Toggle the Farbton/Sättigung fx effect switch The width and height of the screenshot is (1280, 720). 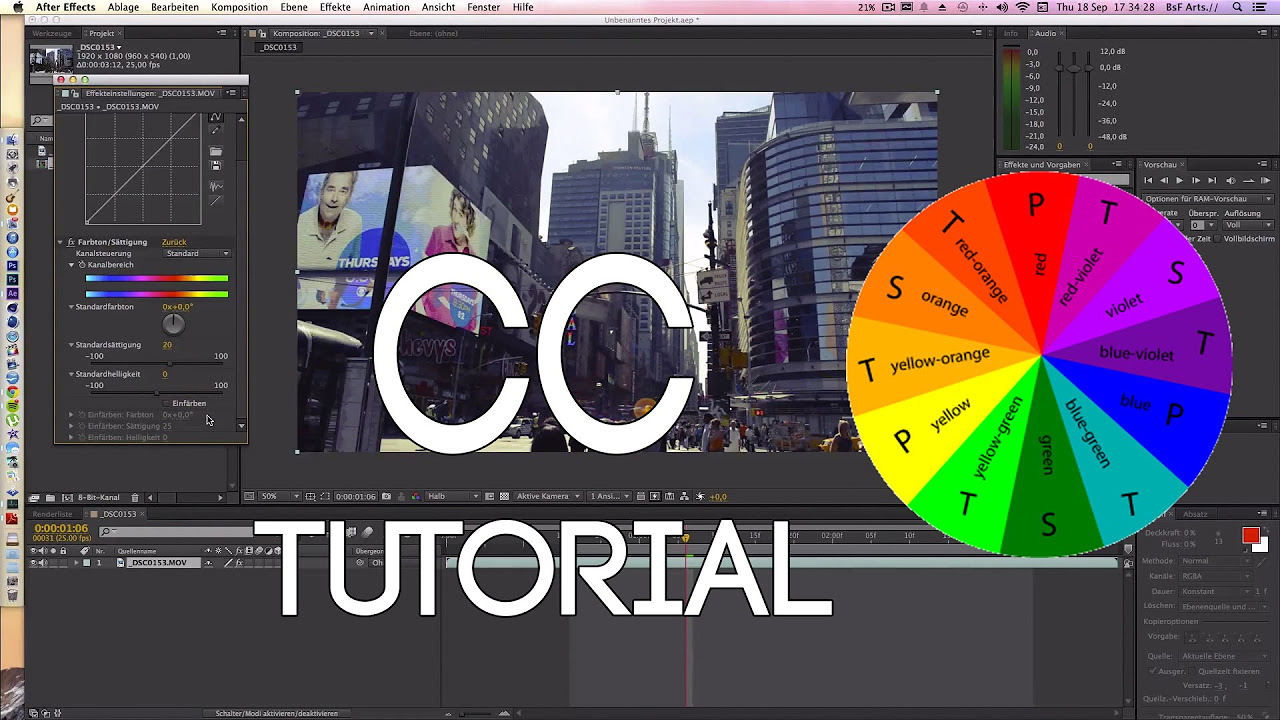pos(71,242)
